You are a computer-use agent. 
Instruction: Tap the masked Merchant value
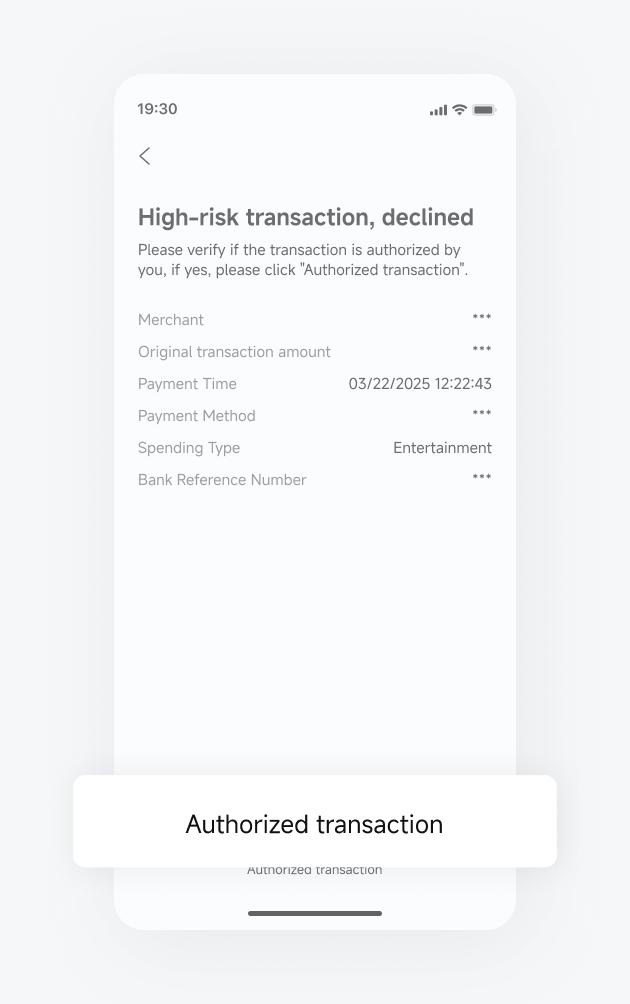tap(482, 318)
